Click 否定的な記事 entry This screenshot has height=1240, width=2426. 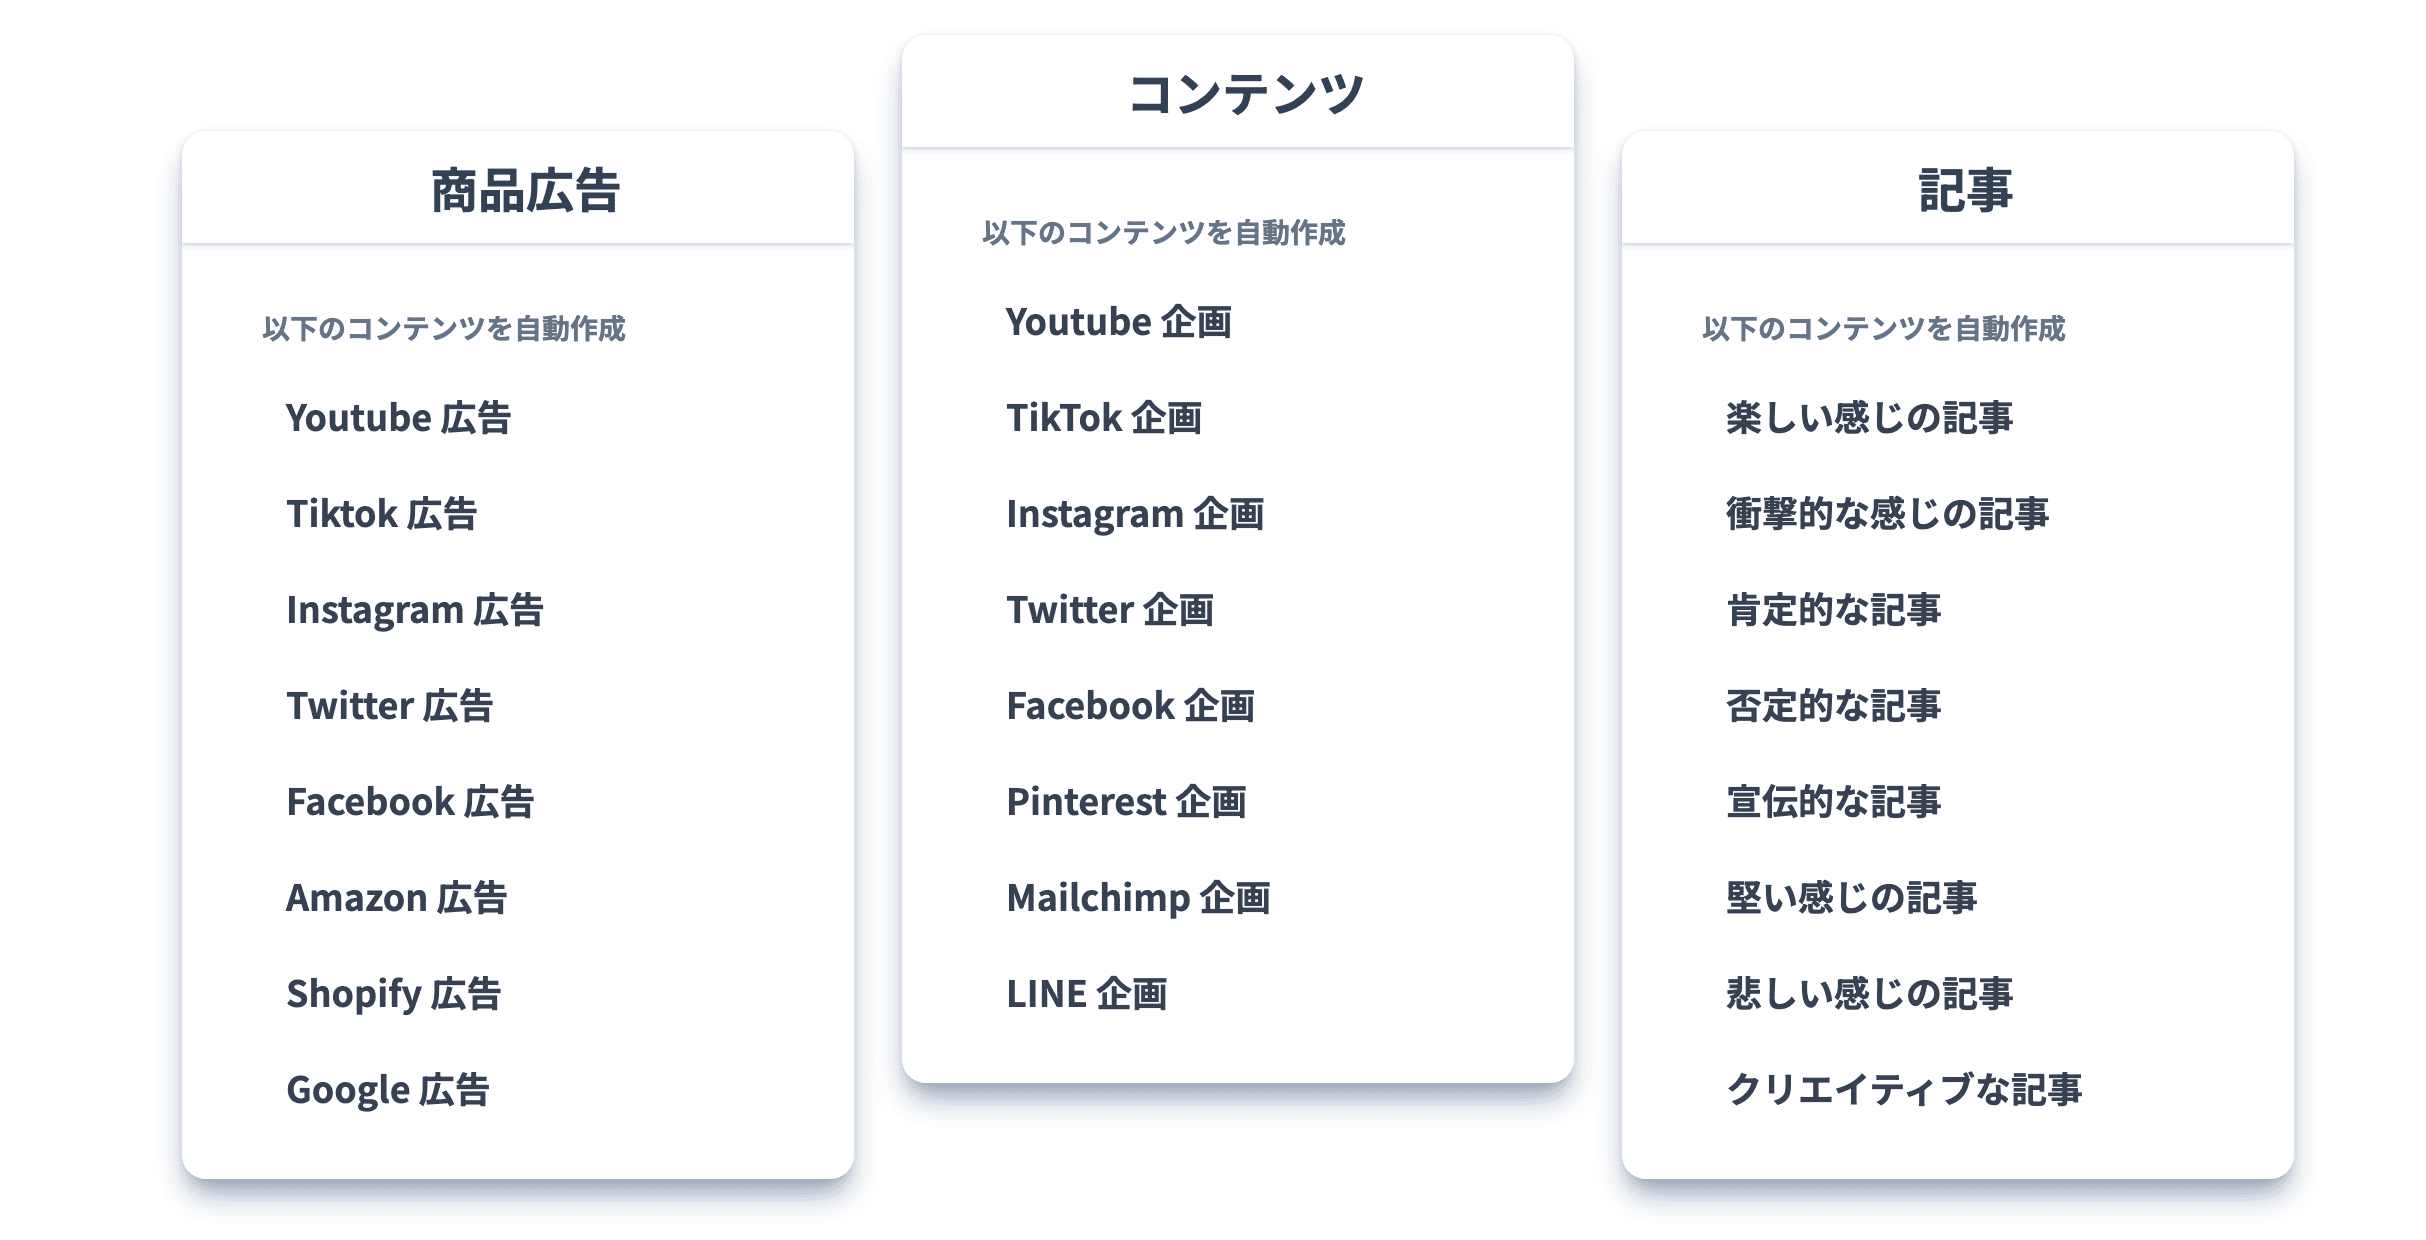point(1833,706)
